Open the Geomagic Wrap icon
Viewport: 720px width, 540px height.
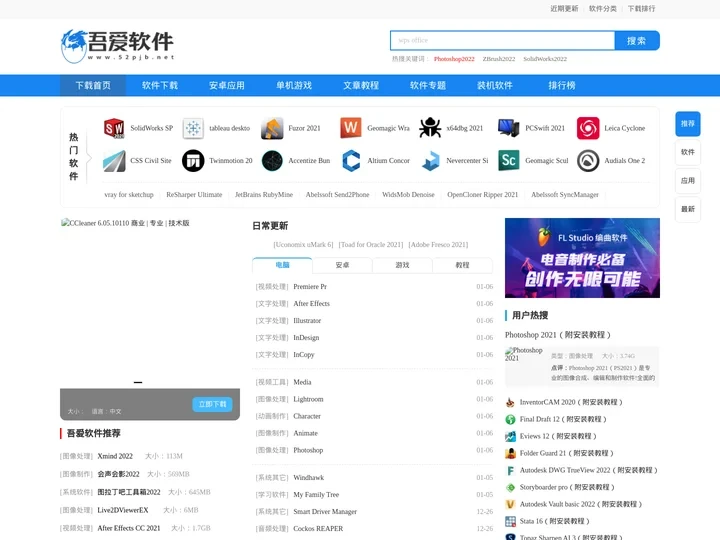point(351,128)
